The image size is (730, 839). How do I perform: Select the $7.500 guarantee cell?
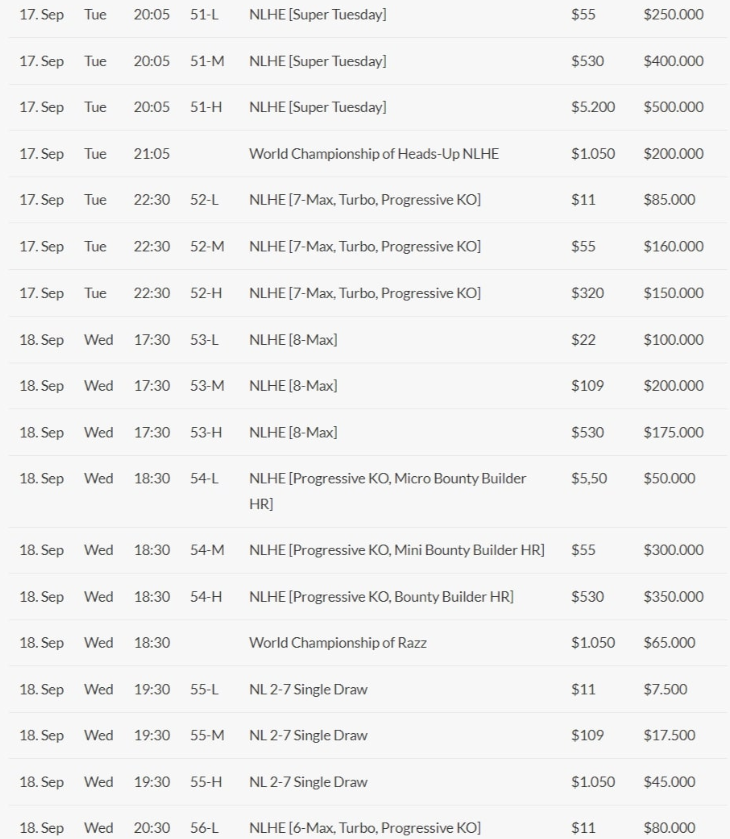[x=665, y=690]
